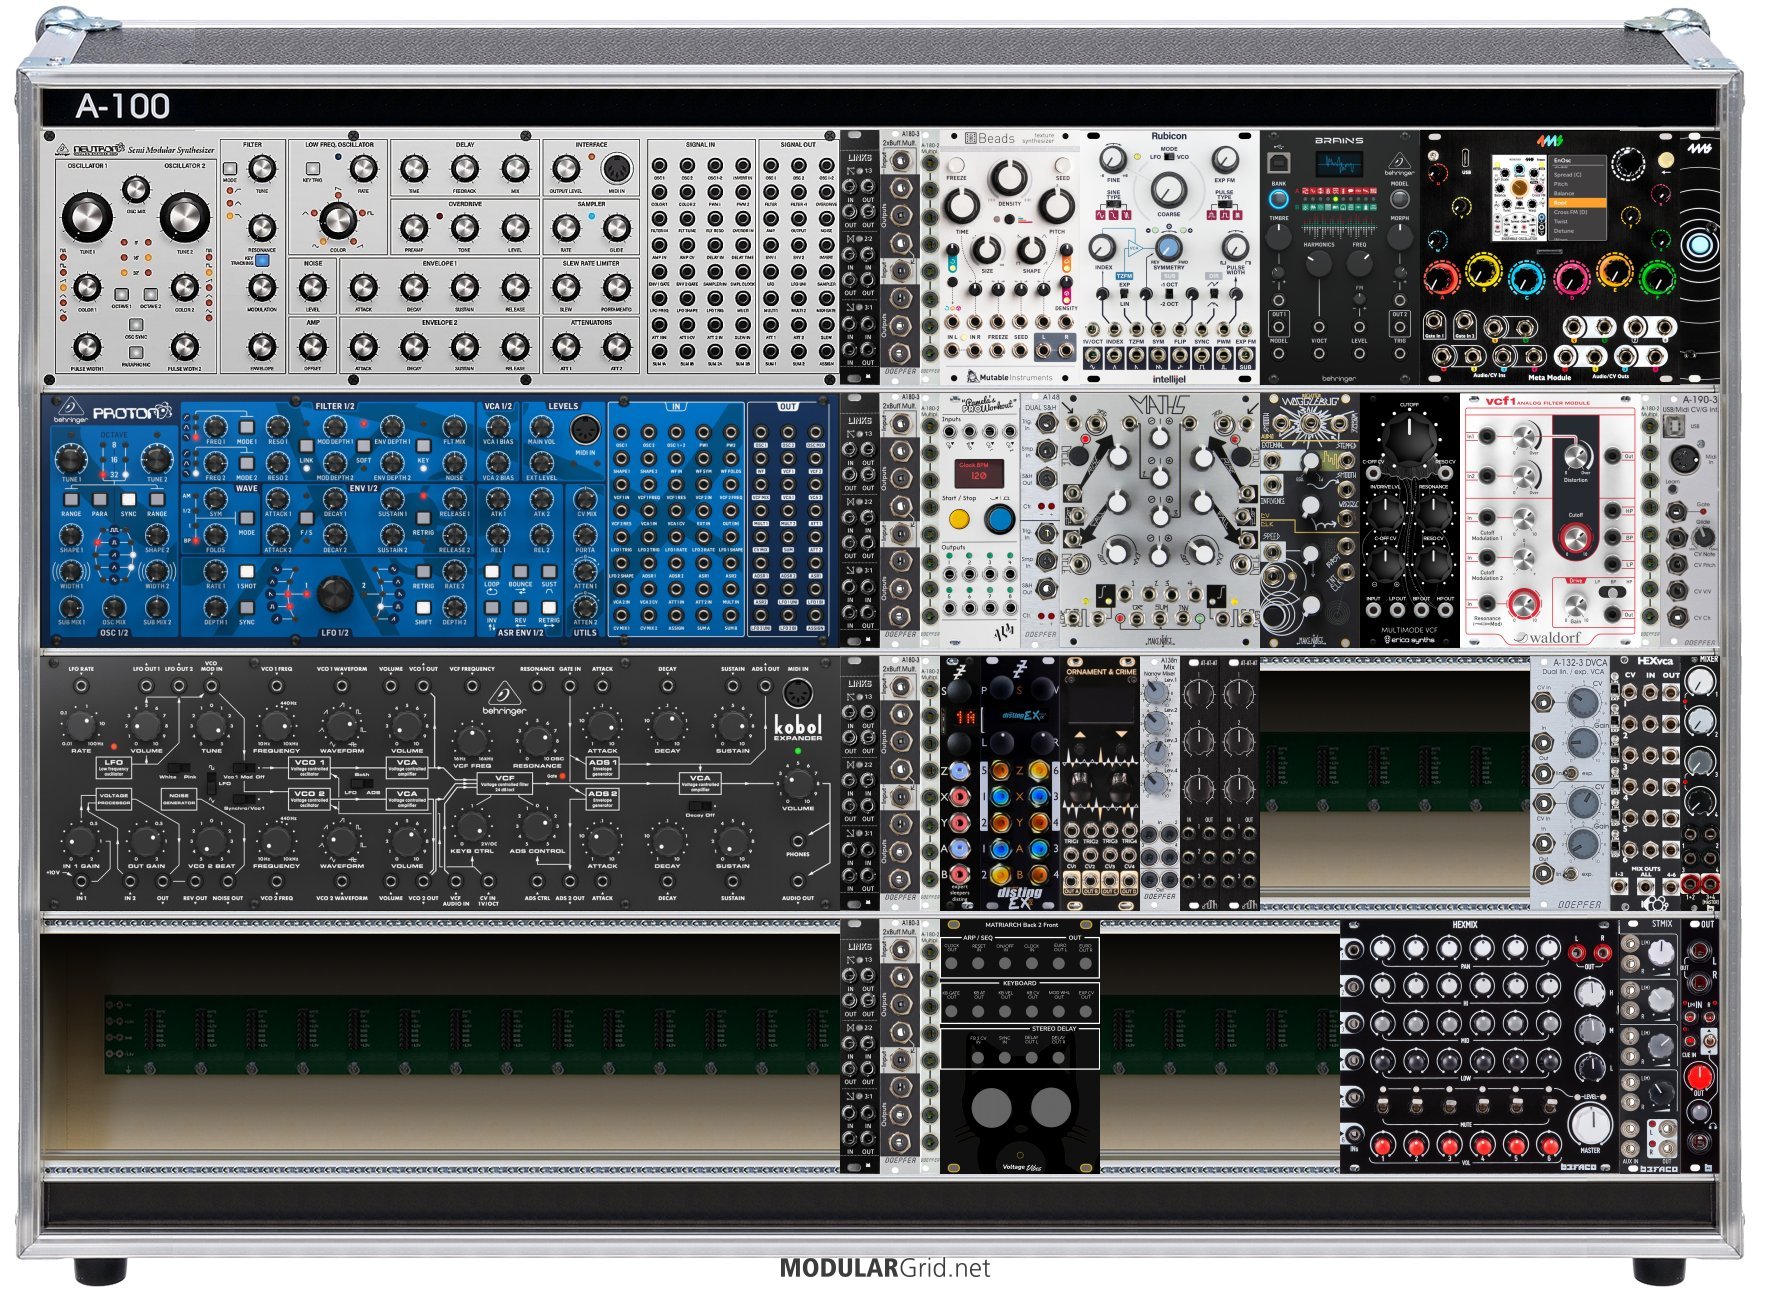Turn the cyan C knob on Meta Module

[1526, 277]
